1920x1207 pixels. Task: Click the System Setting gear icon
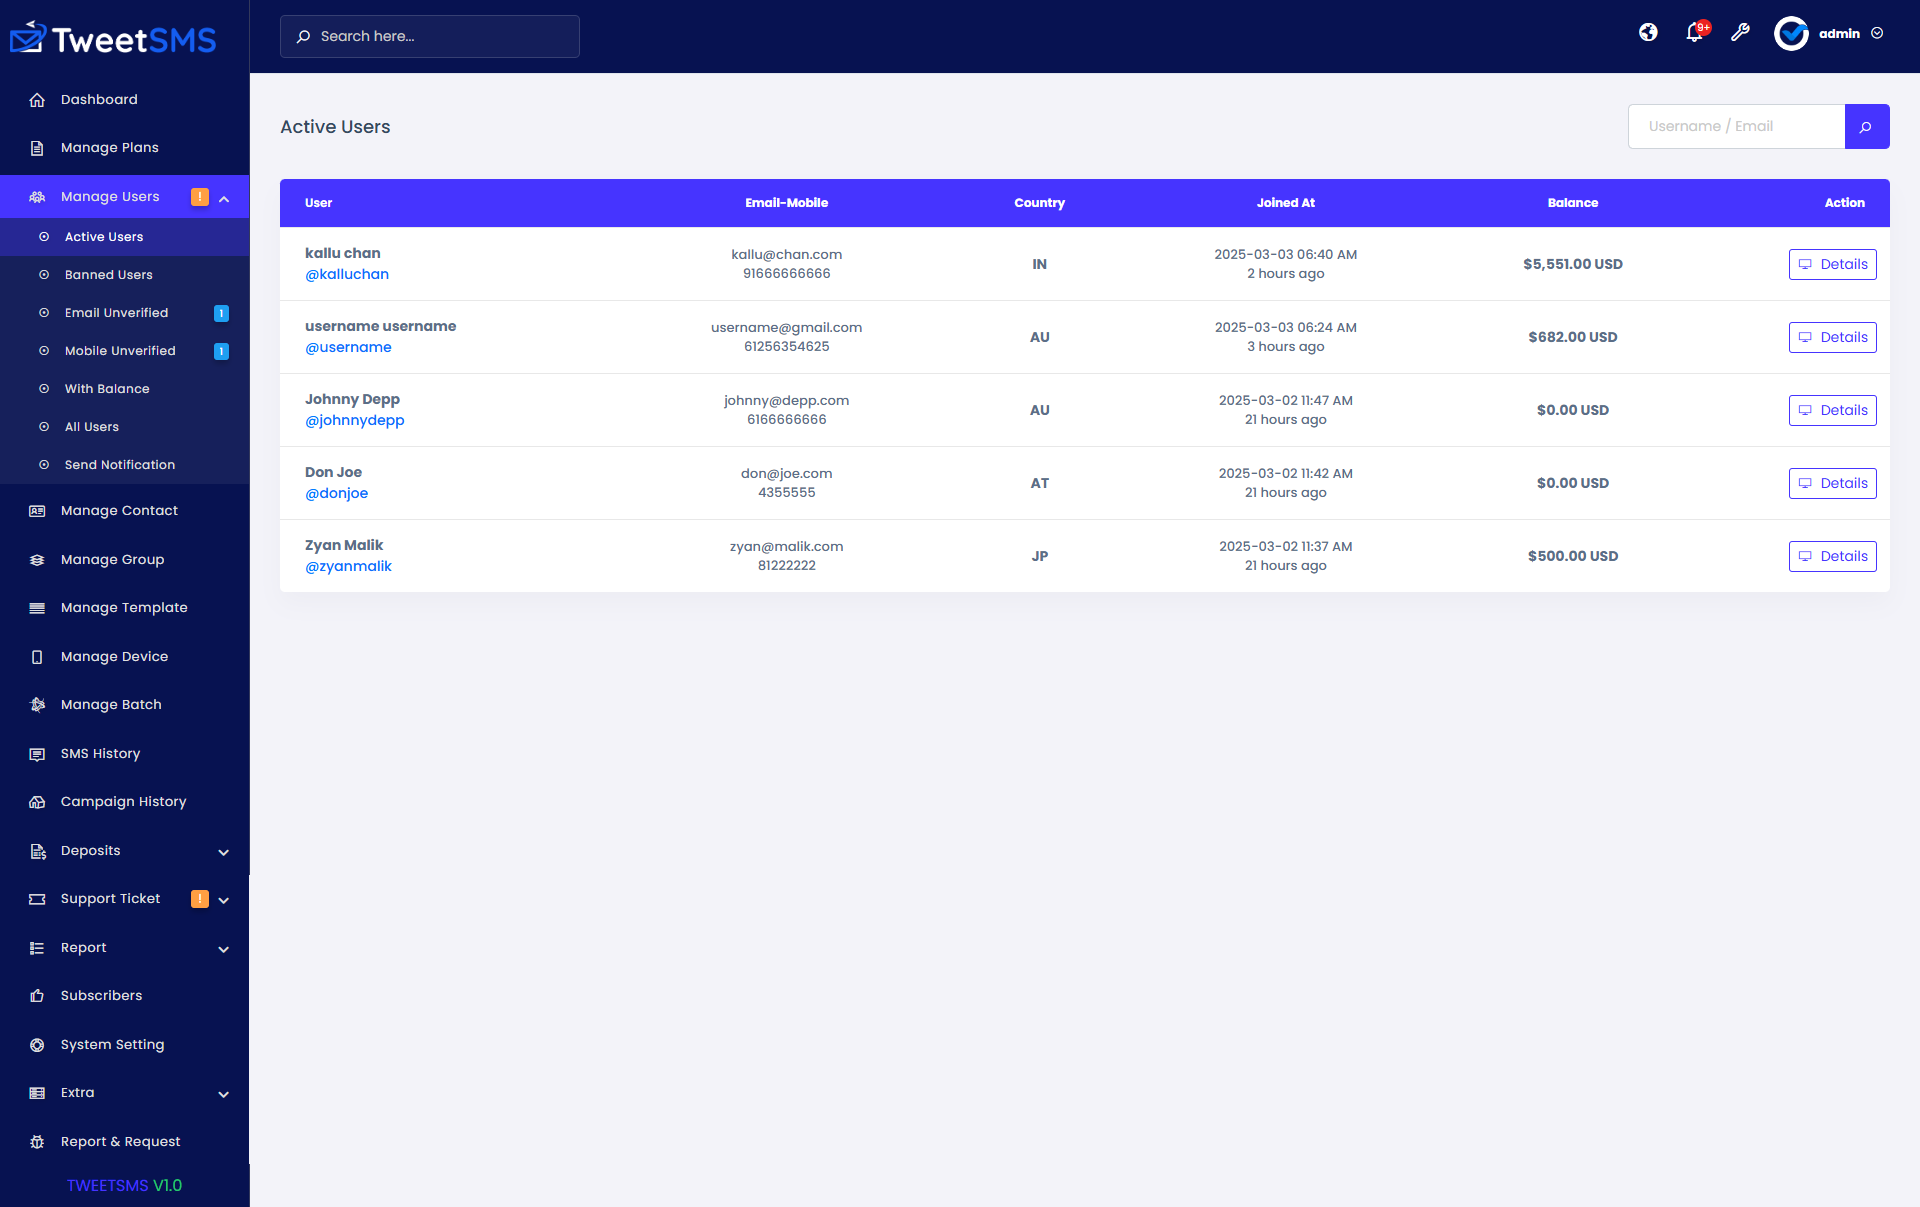click(37, 1045)
